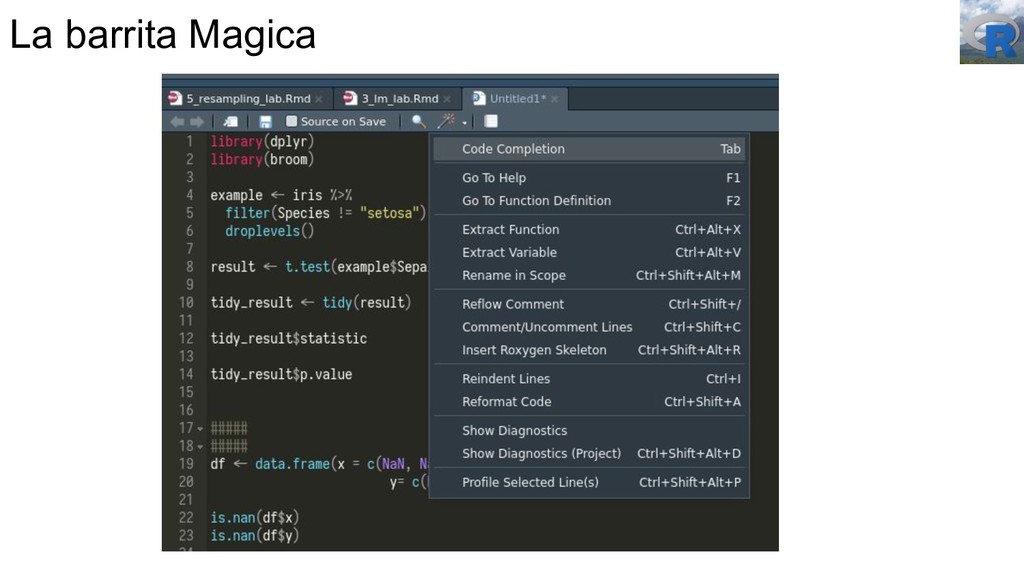Collapse the code section fold at line 18

200,447
